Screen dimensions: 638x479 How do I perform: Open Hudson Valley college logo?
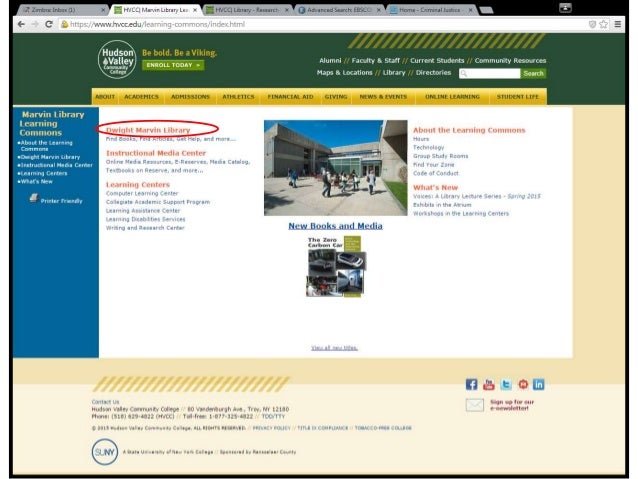[117, 59]
